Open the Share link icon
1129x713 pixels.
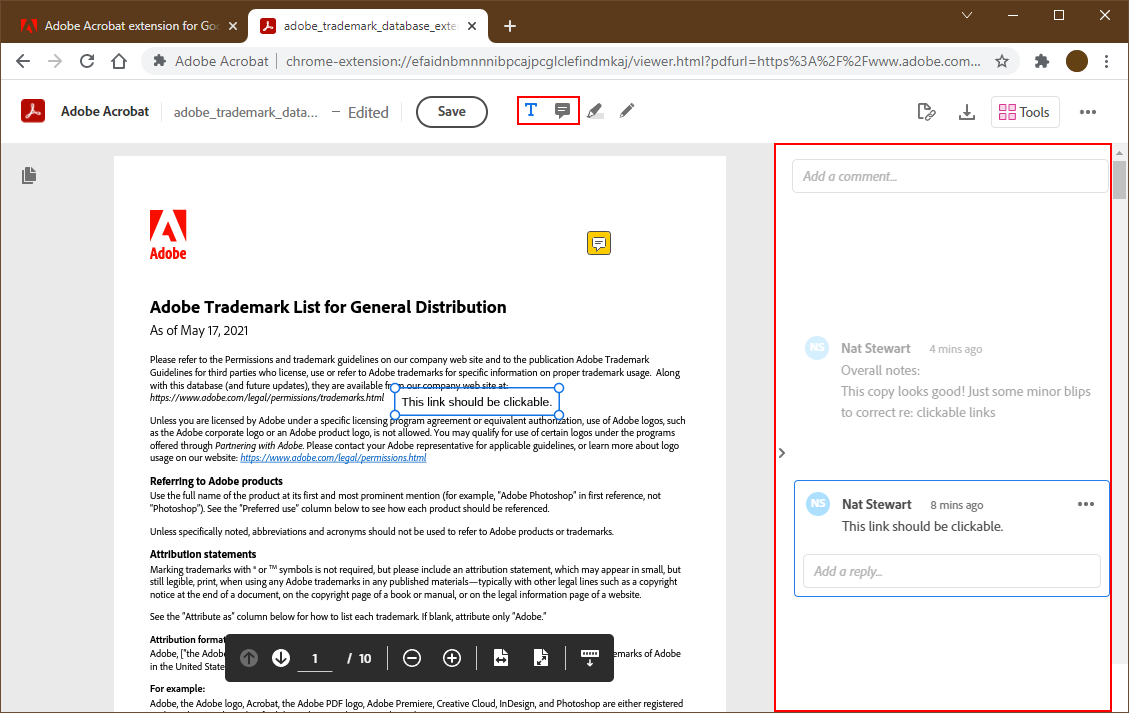pyautogui.click(x=926, y=112)
